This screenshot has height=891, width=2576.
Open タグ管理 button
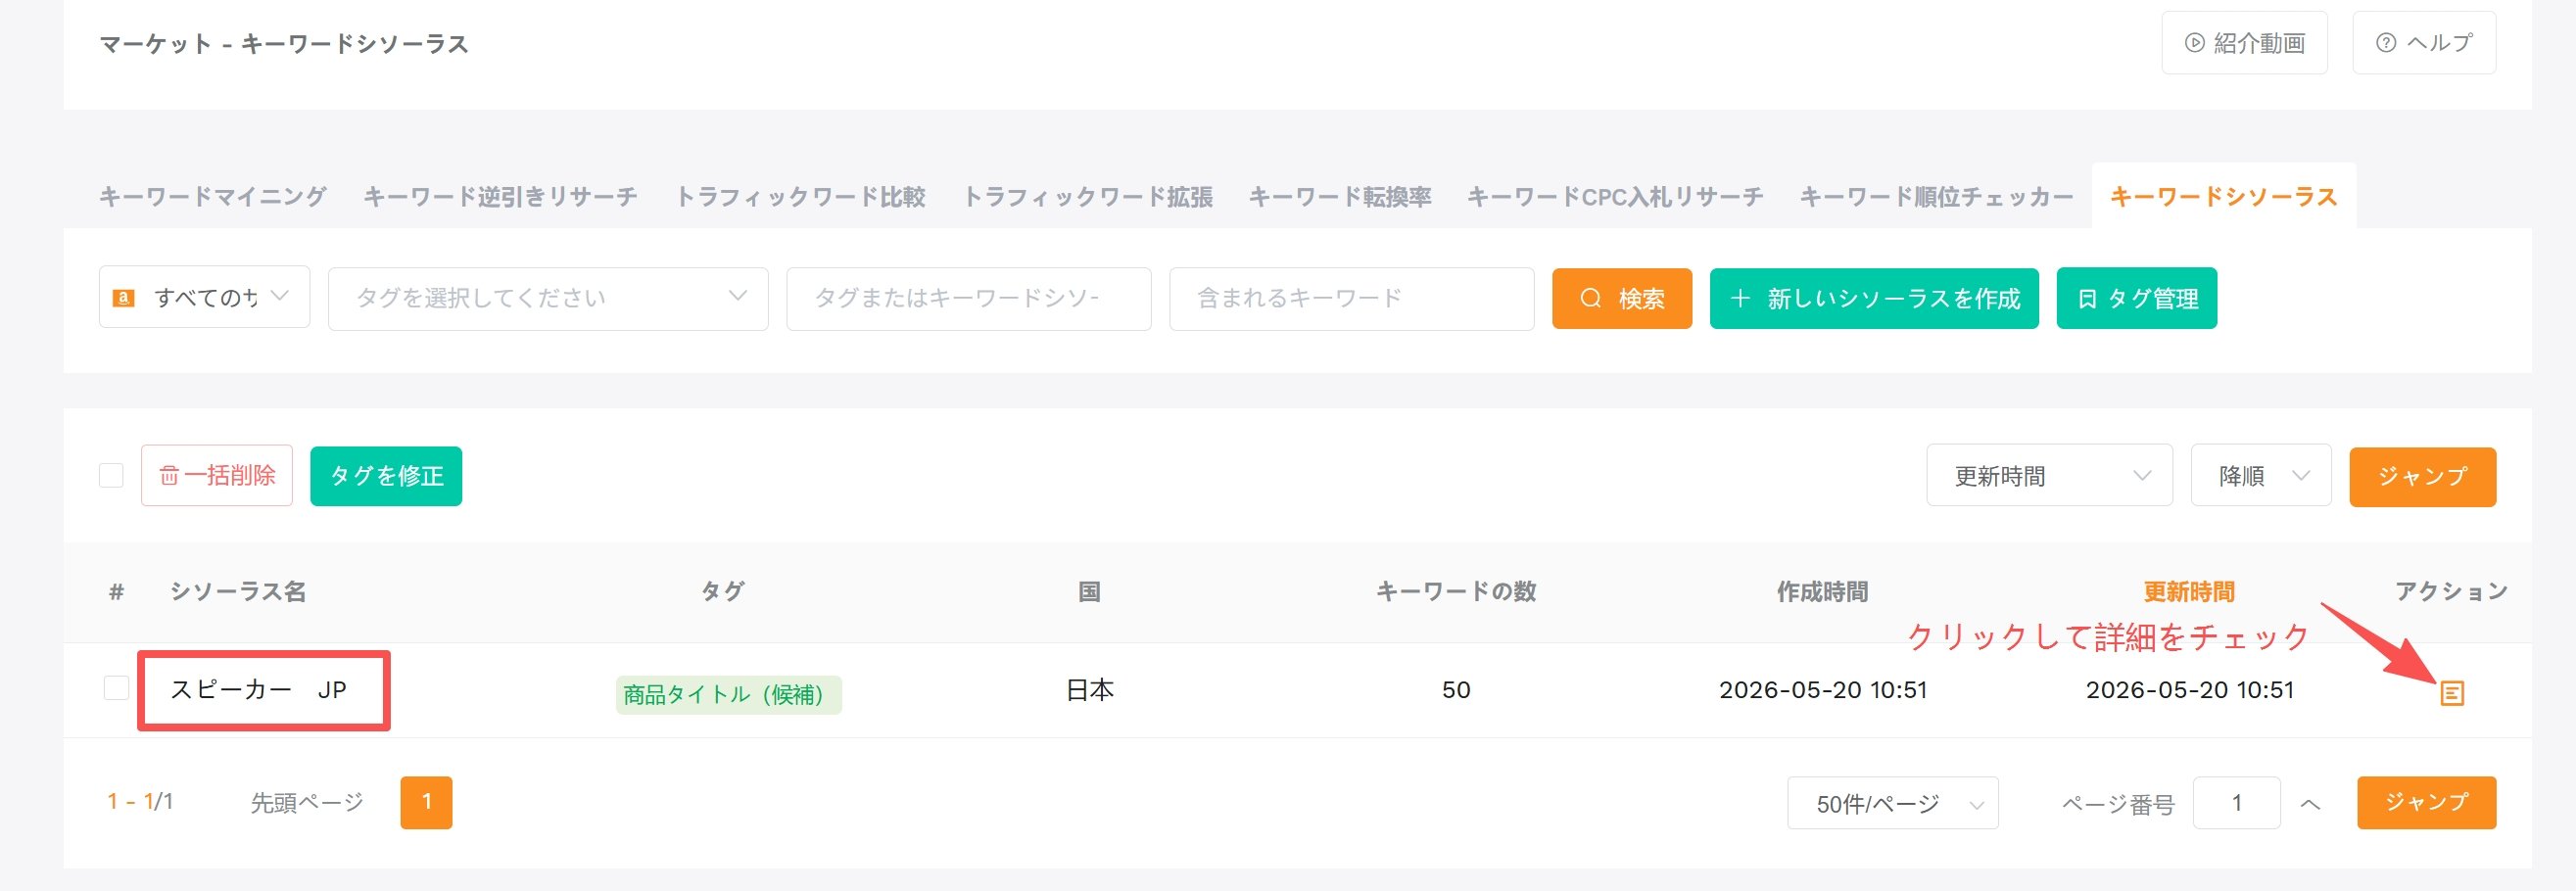tap(2137, 298)
